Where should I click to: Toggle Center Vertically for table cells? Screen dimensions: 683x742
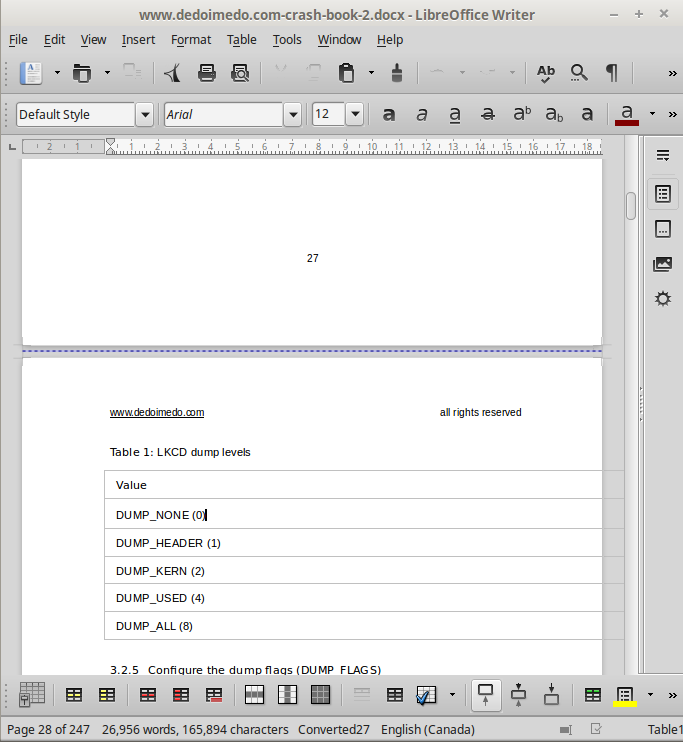point(518,695)
